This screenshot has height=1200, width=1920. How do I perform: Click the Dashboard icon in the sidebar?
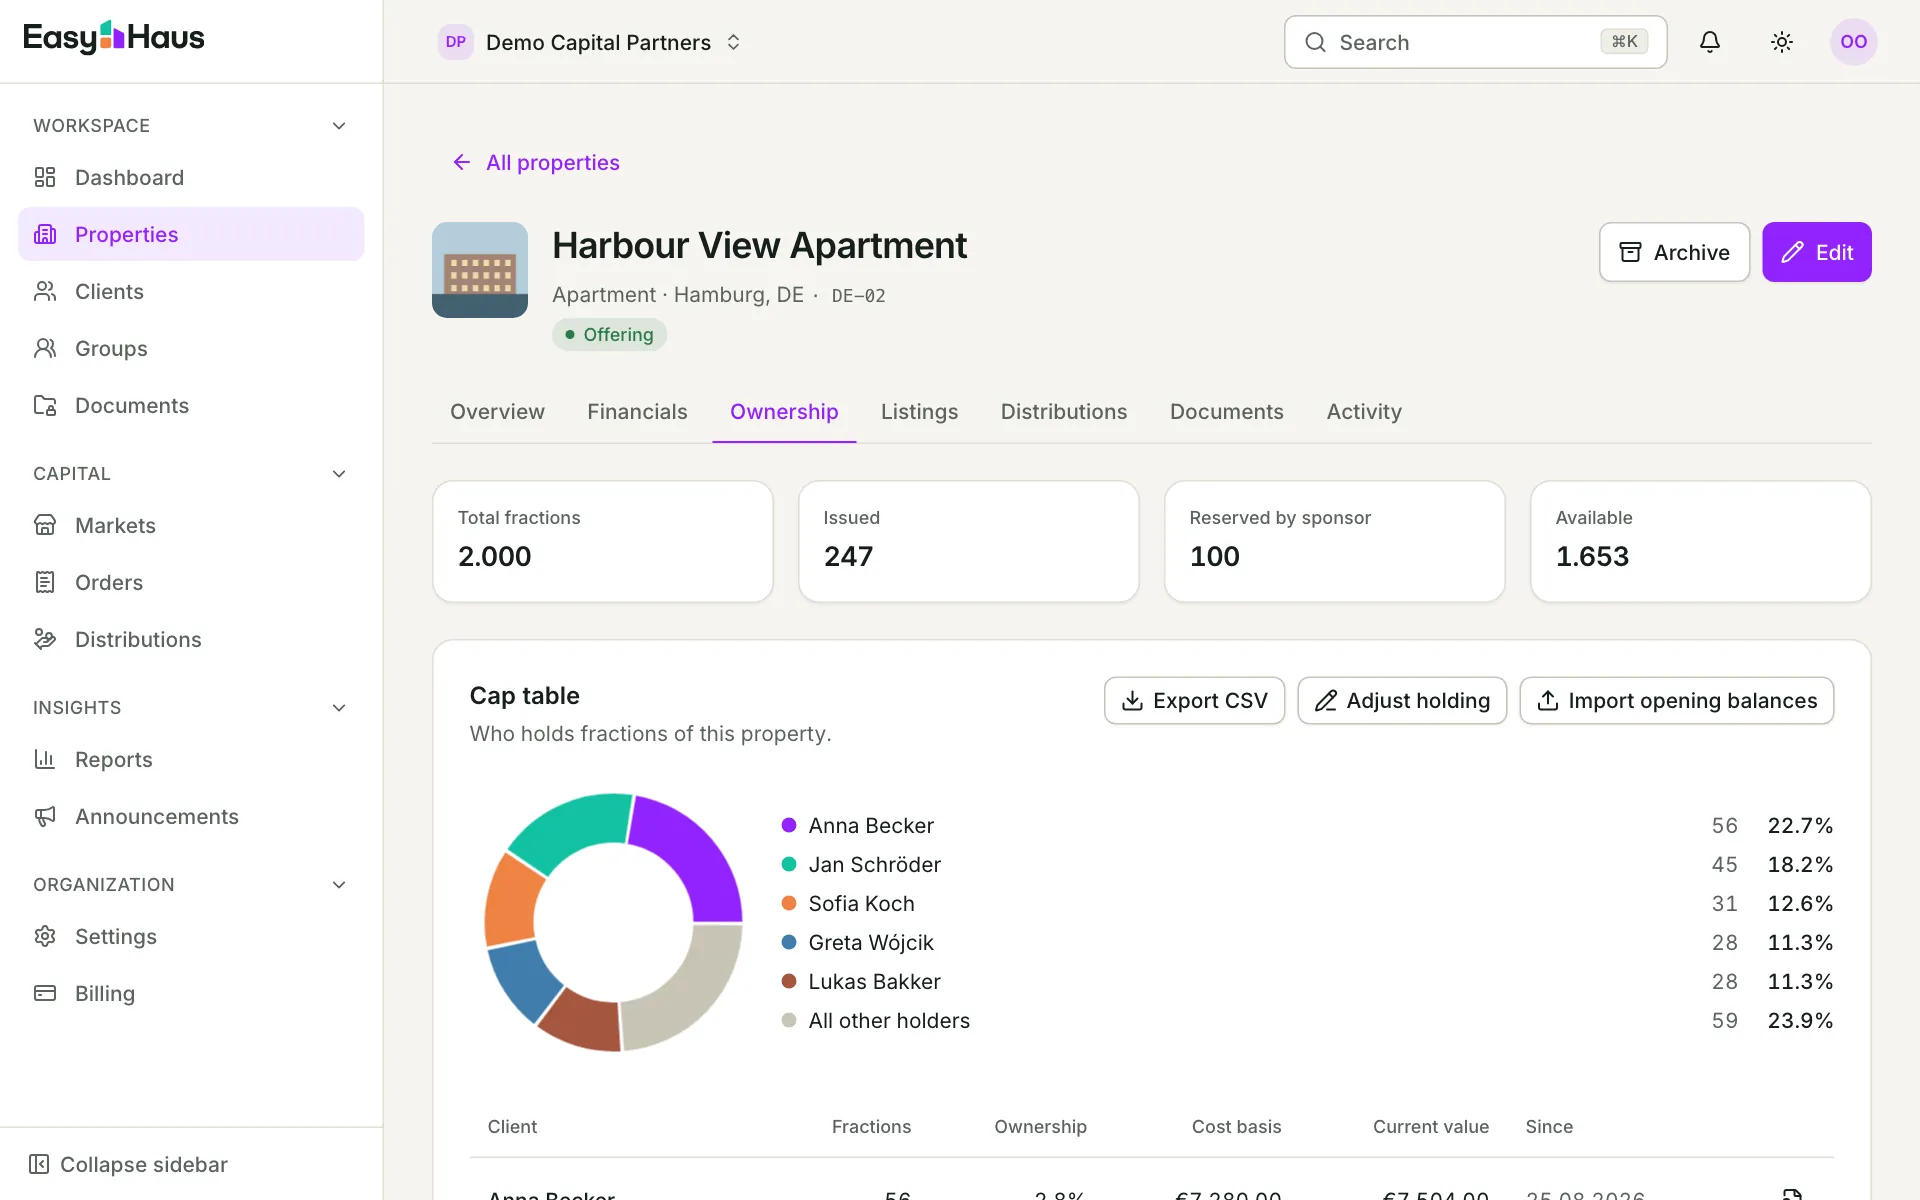coord(45,177)
